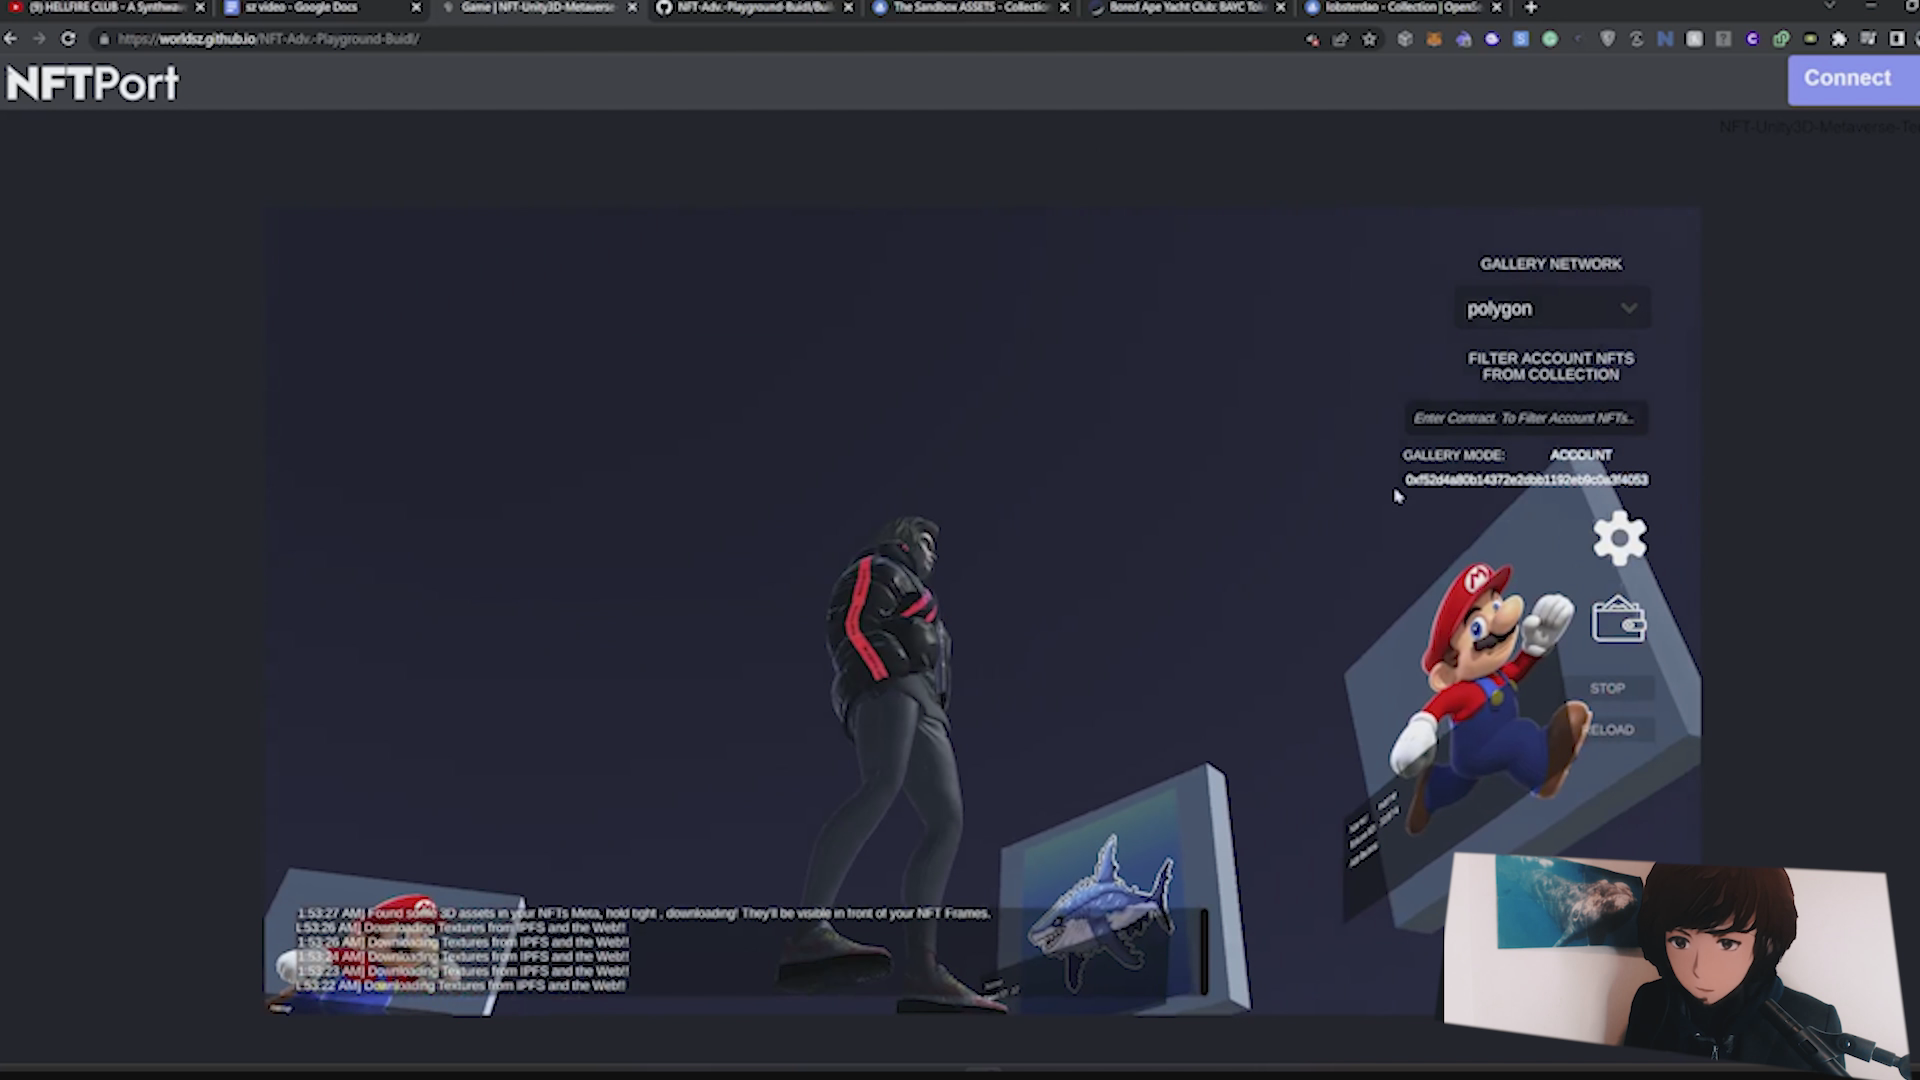Click the GALLERY NETWORK label
Image resolution: width=1920 pixels, height=1080 pixels.
pos(1551,264)
